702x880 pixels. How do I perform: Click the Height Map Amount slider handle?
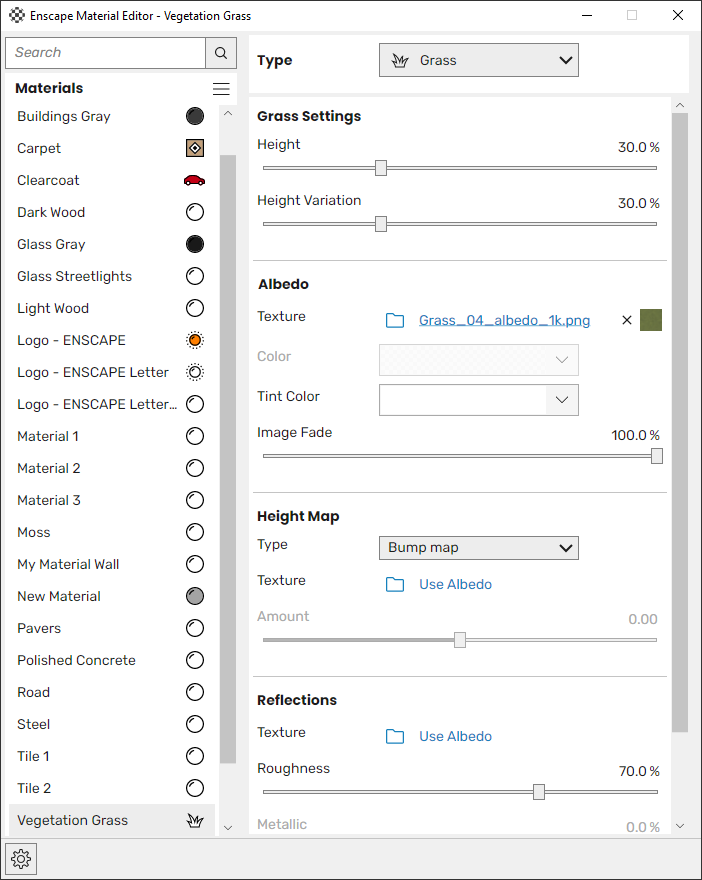tap(460, 640)
